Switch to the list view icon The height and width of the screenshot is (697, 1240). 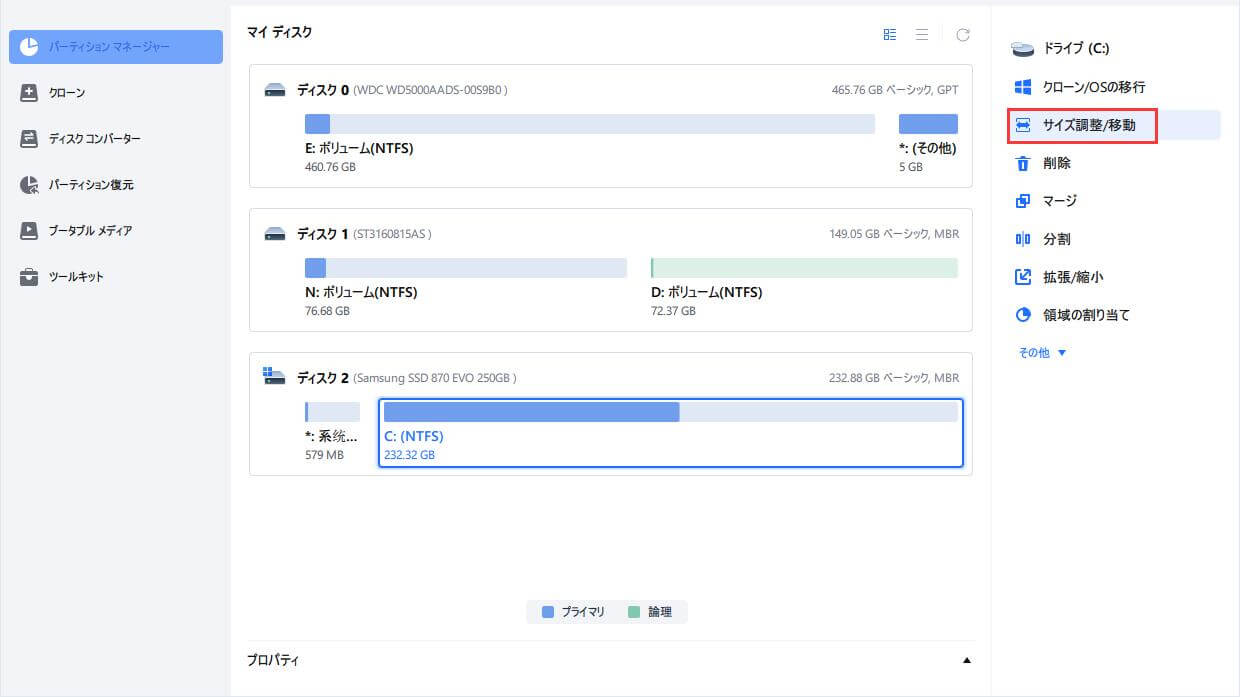click(x=921, y=35)
